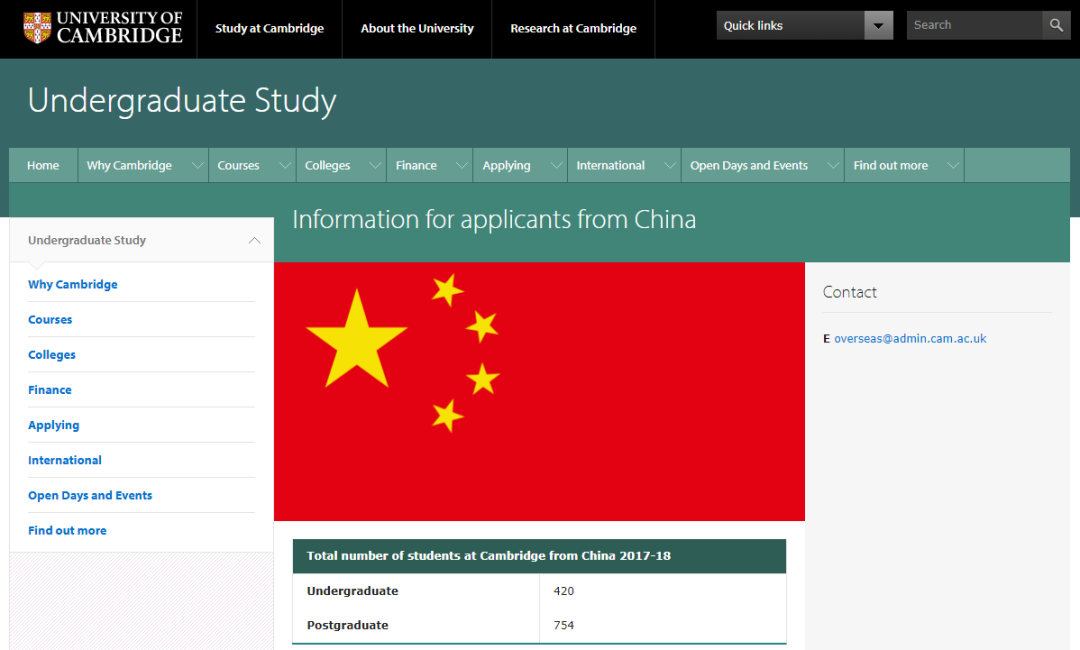Go to the Home tab

click(x=43, y=165)
